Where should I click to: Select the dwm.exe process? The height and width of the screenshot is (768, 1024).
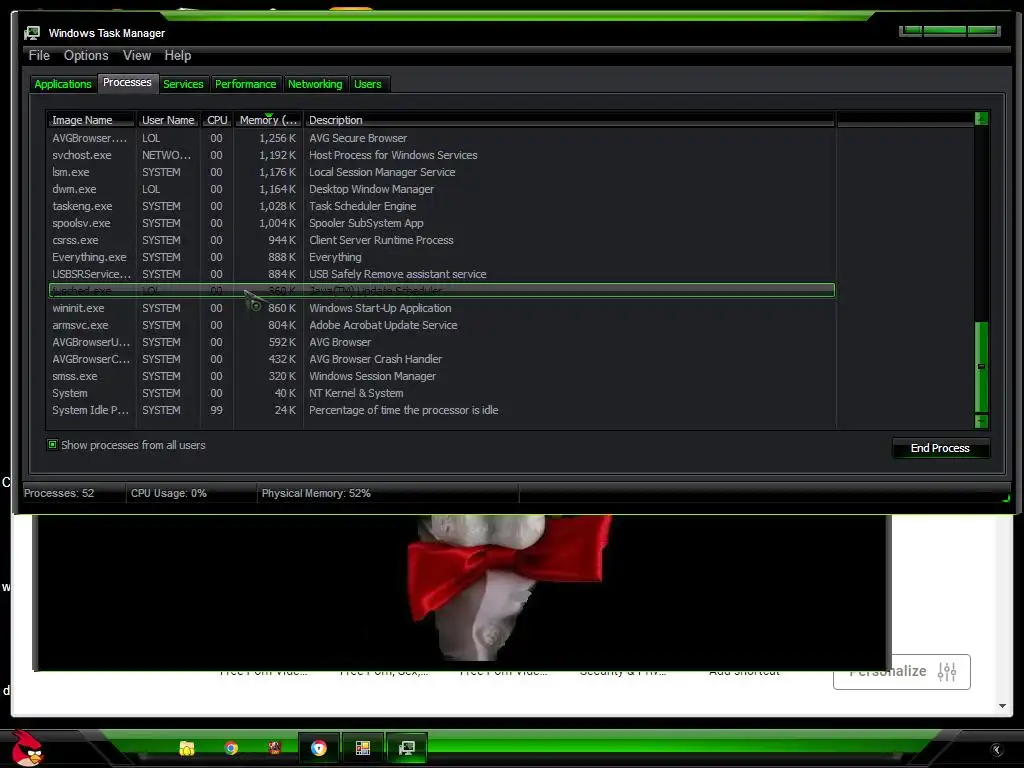pyautogui.click(x=442, y=189)
